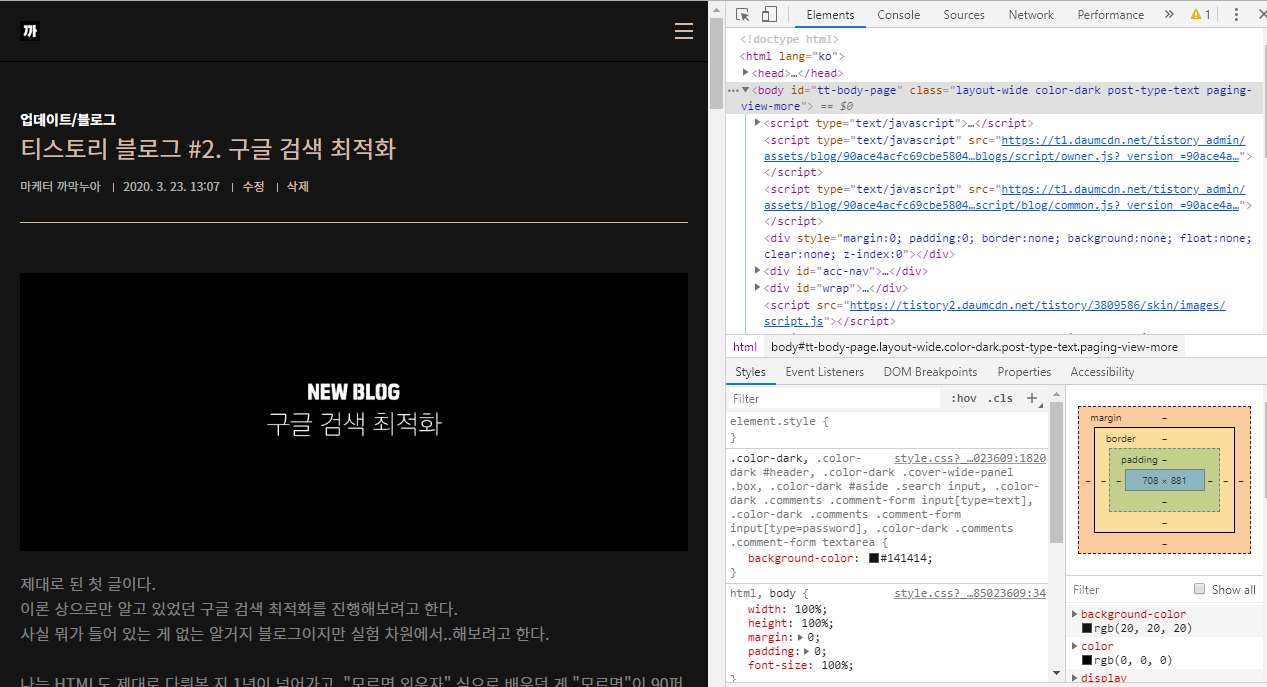Click the border label in box model
This screenshot has height=687, width=1267.
point(1120,438)
